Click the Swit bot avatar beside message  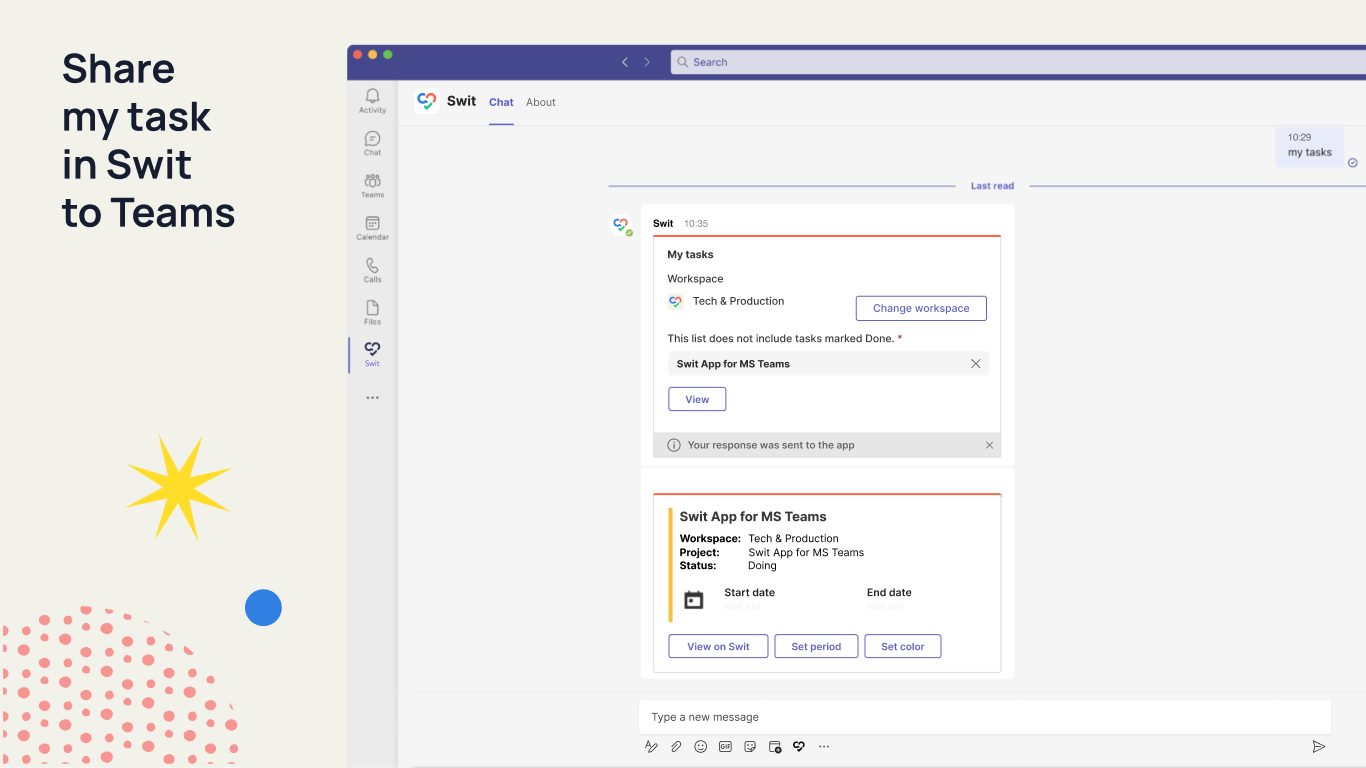coord(622,226)
